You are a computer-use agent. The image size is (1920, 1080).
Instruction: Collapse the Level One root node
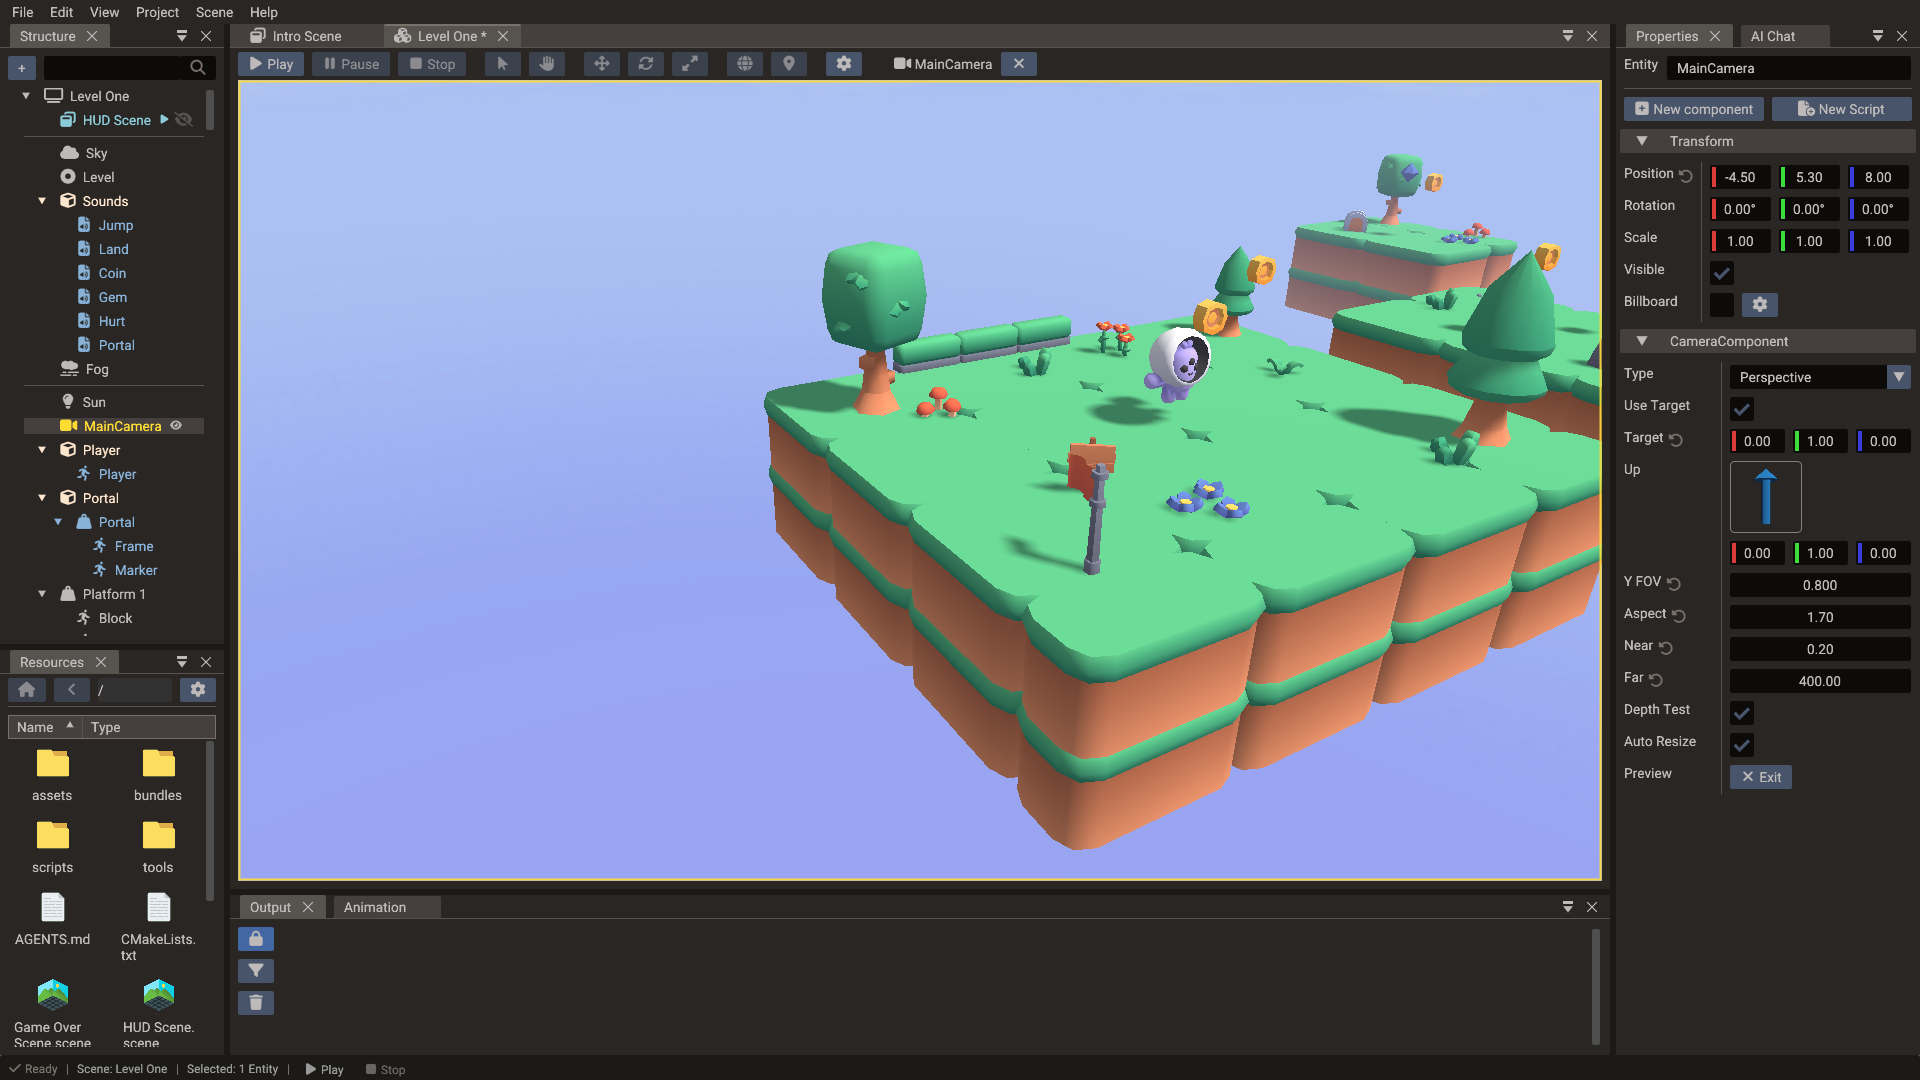click(26, 96)
